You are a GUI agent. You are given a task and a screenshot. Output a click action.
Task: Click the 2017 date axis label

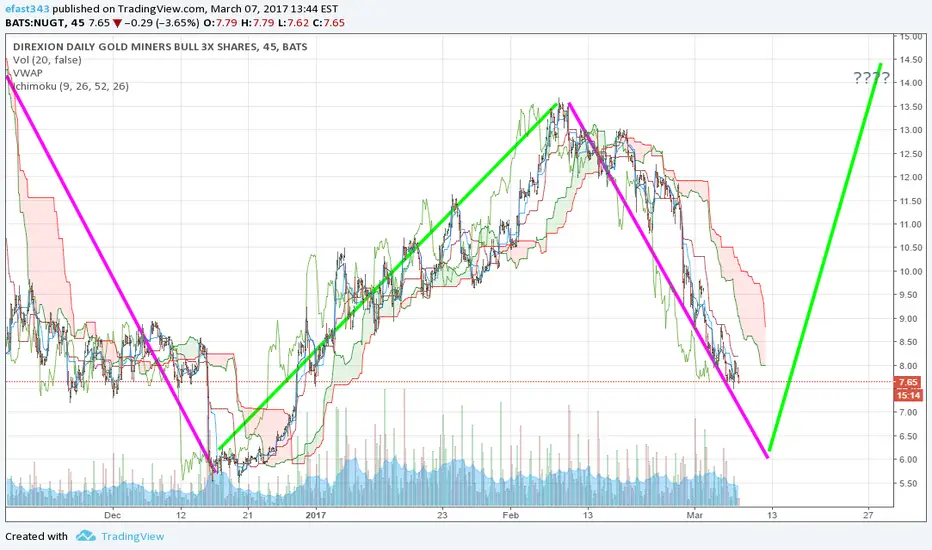pos(316,515)
